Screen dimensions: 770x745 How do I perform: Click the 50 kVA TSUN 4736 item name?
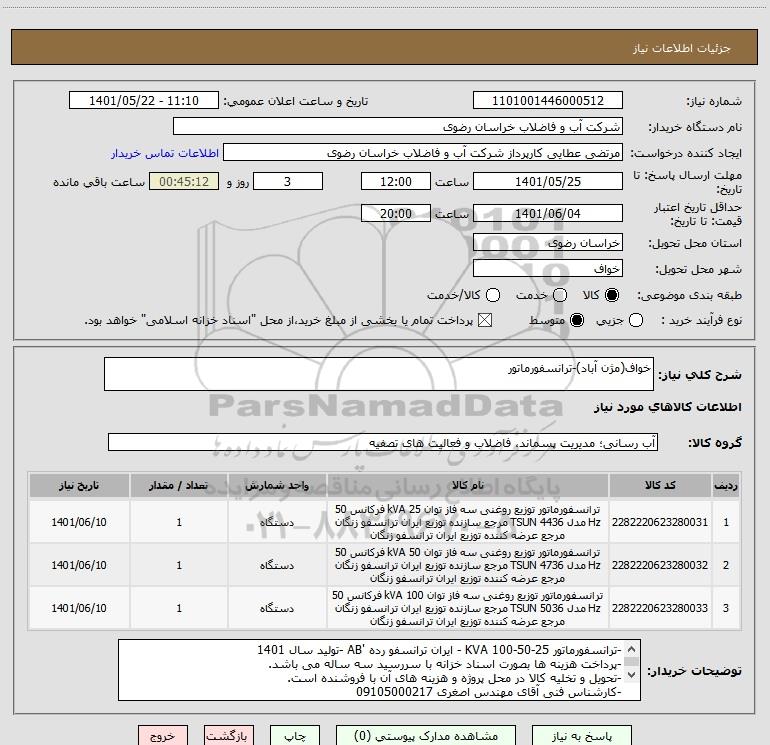click(x=468, y=565)
